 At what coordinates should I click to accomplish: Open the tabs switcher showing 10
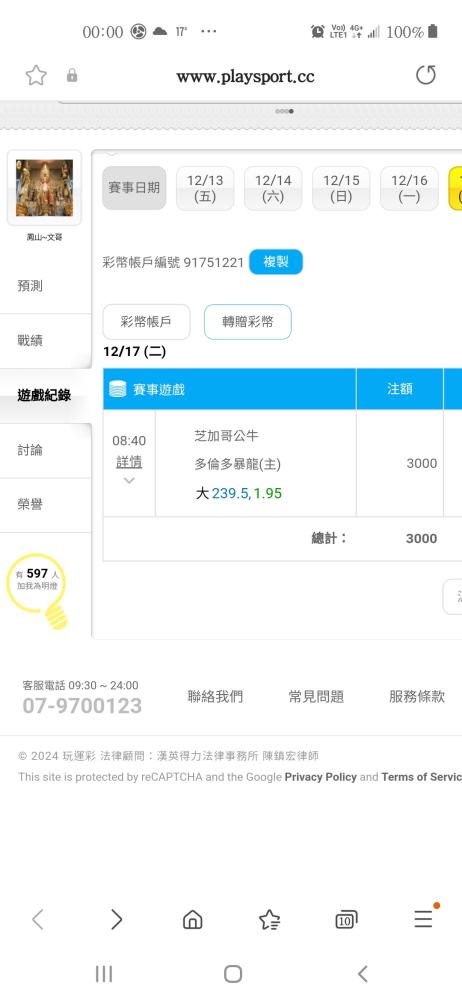point(346,919)
